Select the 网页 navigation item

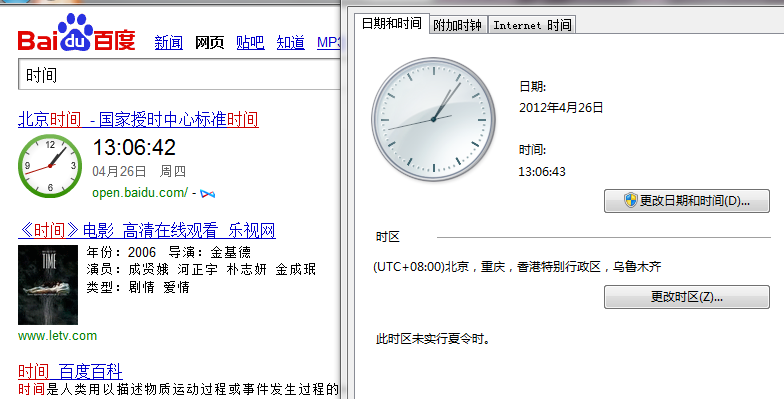point(210,42)
